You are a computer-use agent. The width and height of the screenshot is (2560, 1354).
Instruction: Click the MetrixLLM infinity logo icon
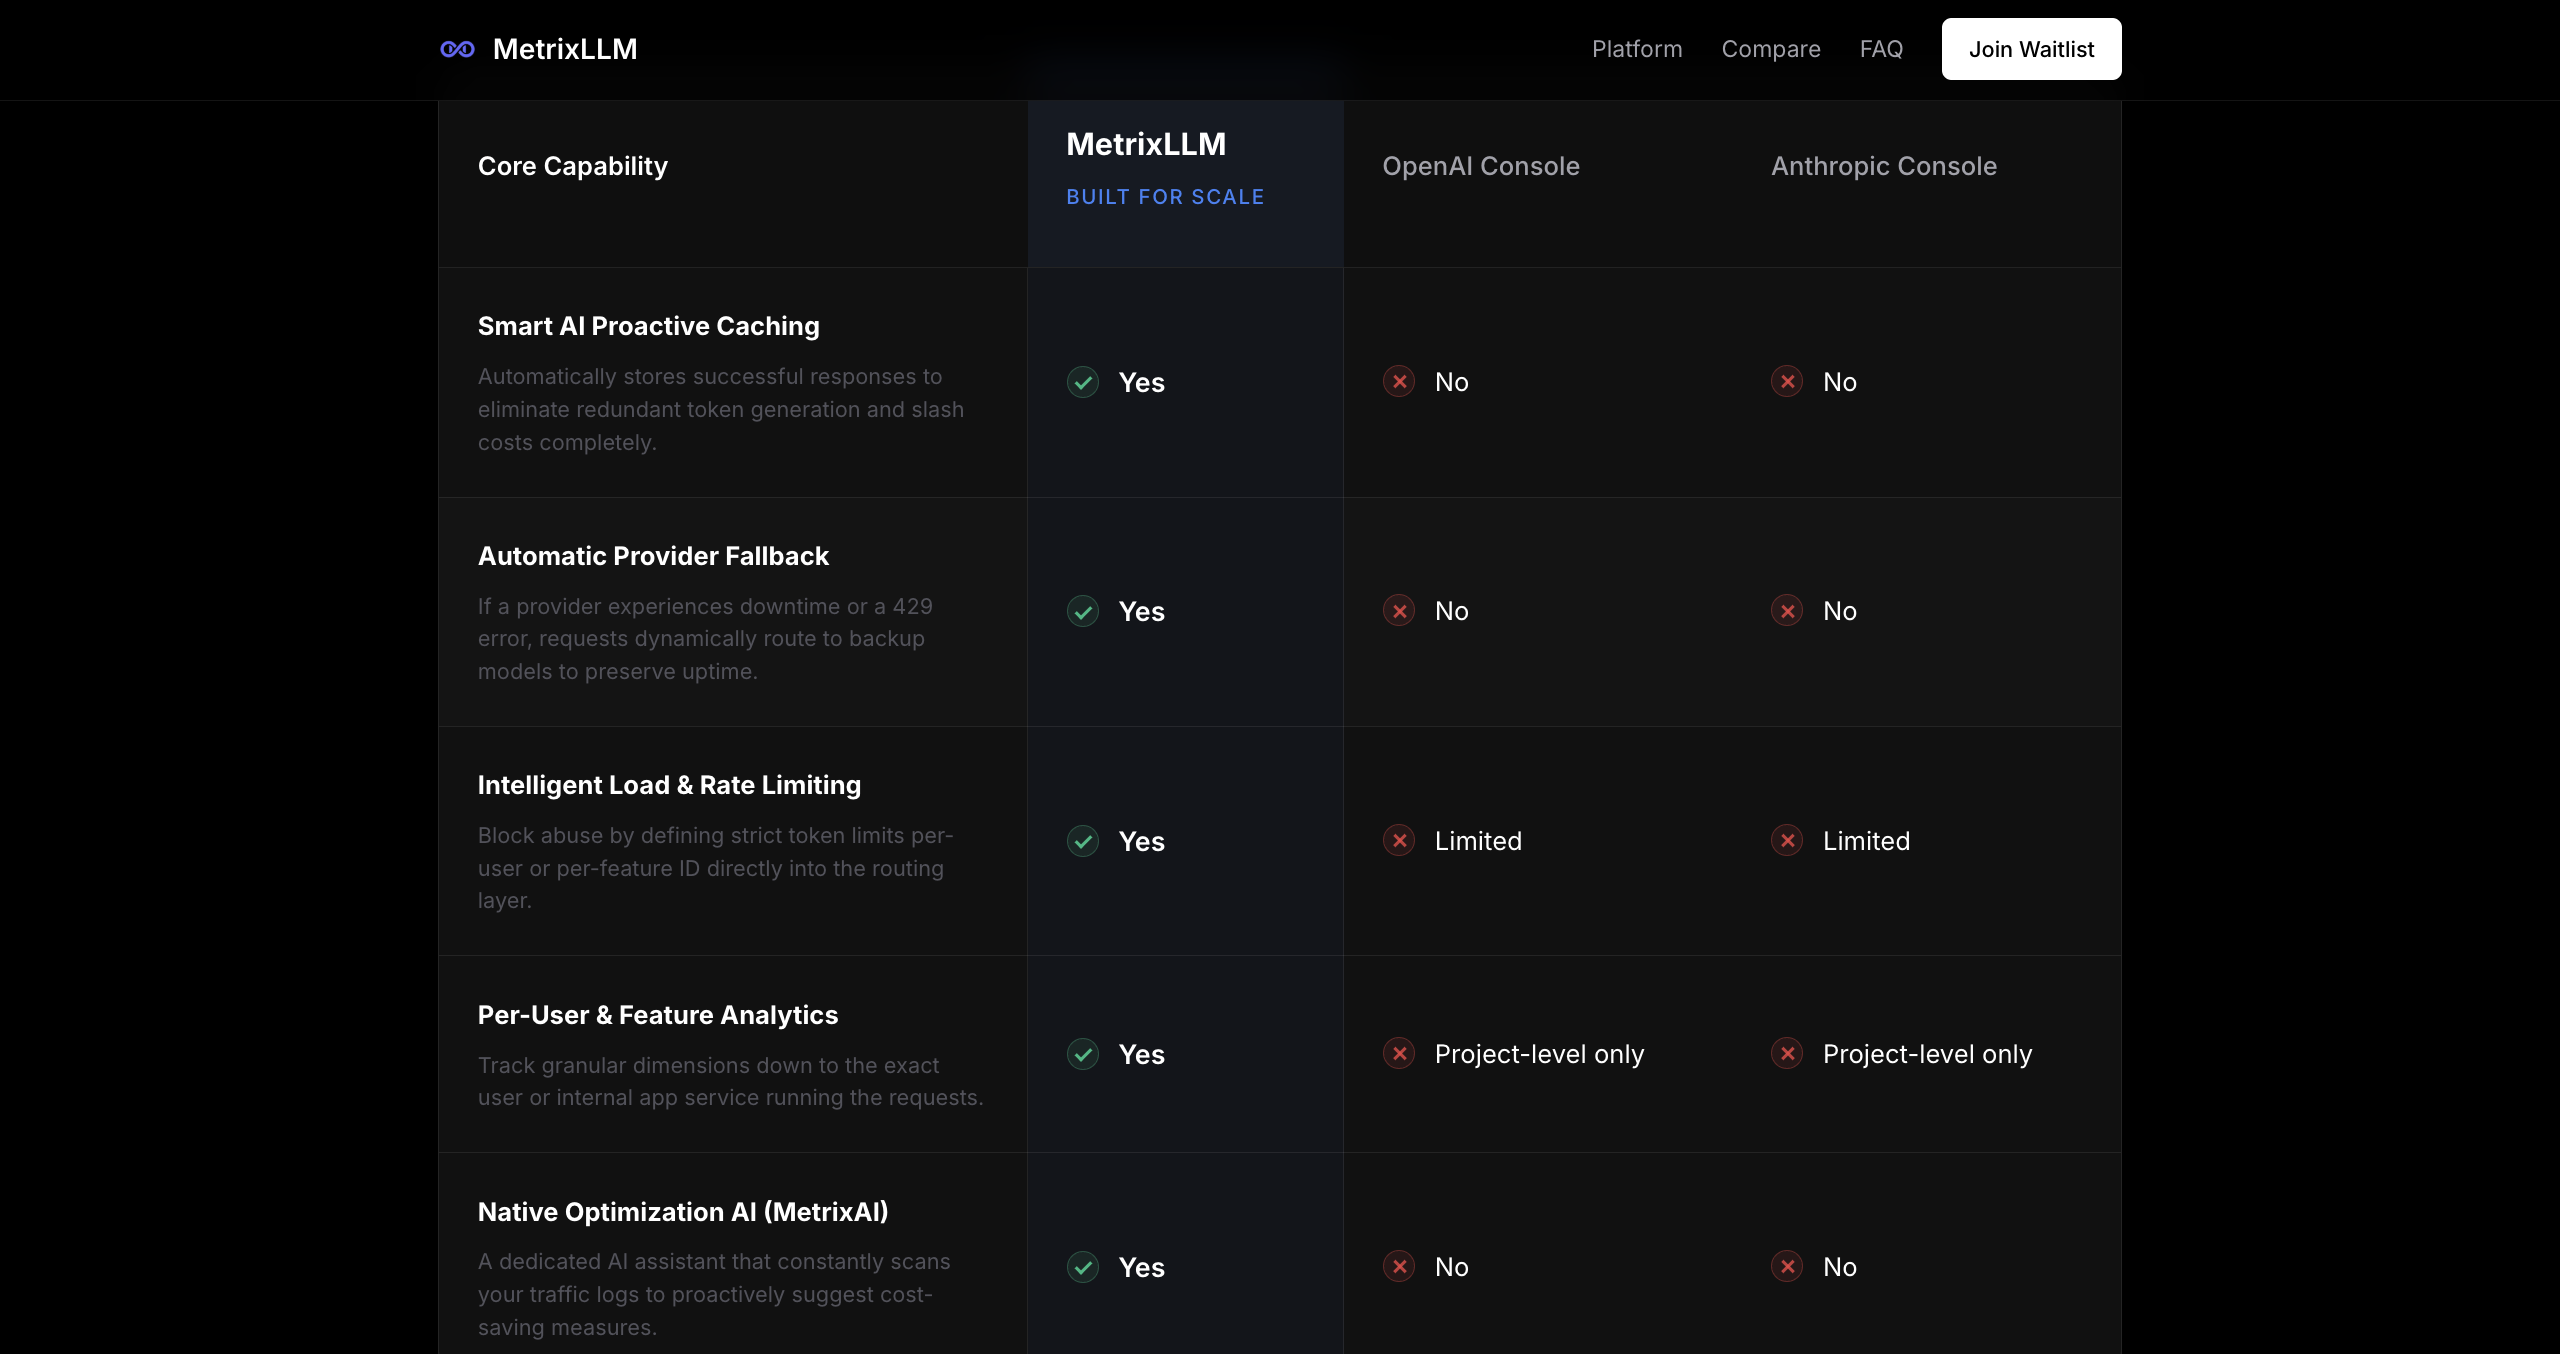point(457,49)
